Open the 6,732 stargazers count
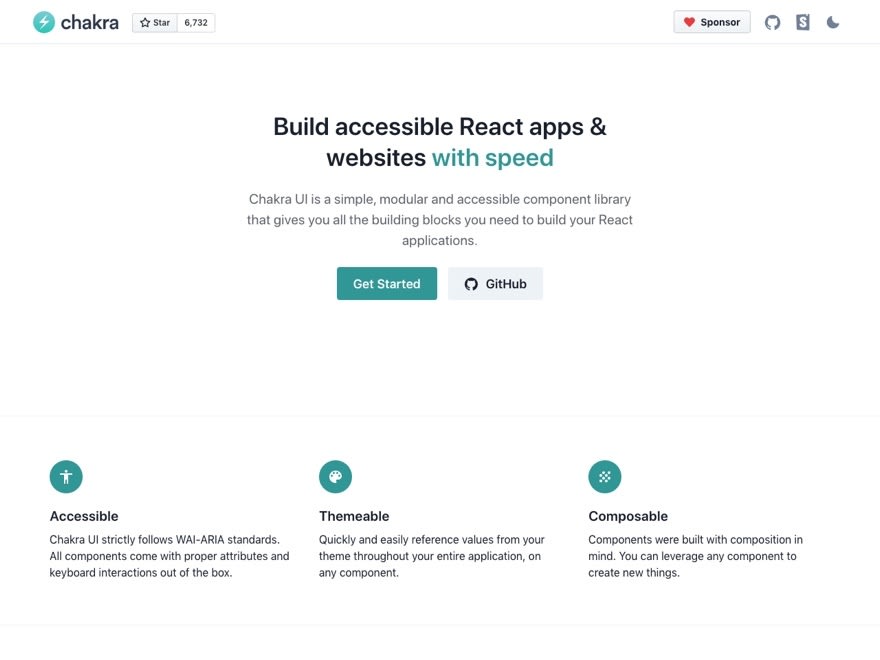Image resolution: width=880 pixels, height=660 pixels. pyautogui.click(x=196, y=22)
